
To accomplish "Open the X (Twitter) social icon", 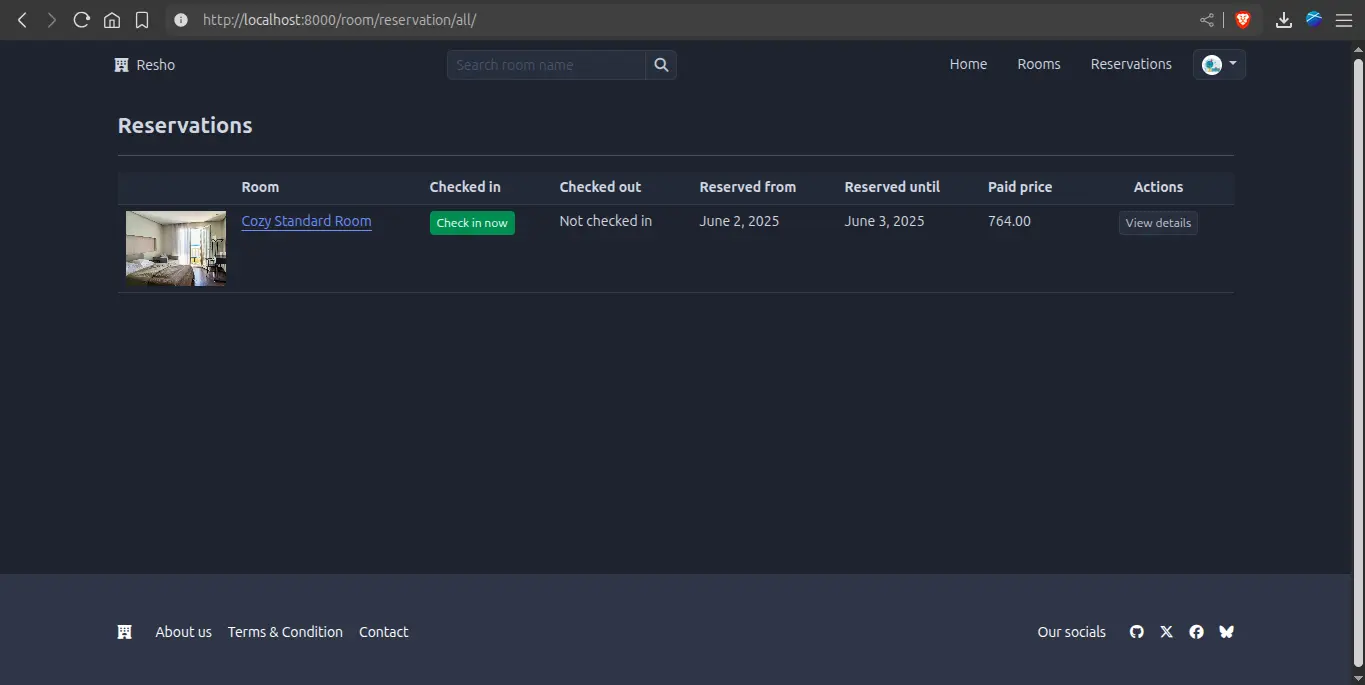I will click(1166, 632).
